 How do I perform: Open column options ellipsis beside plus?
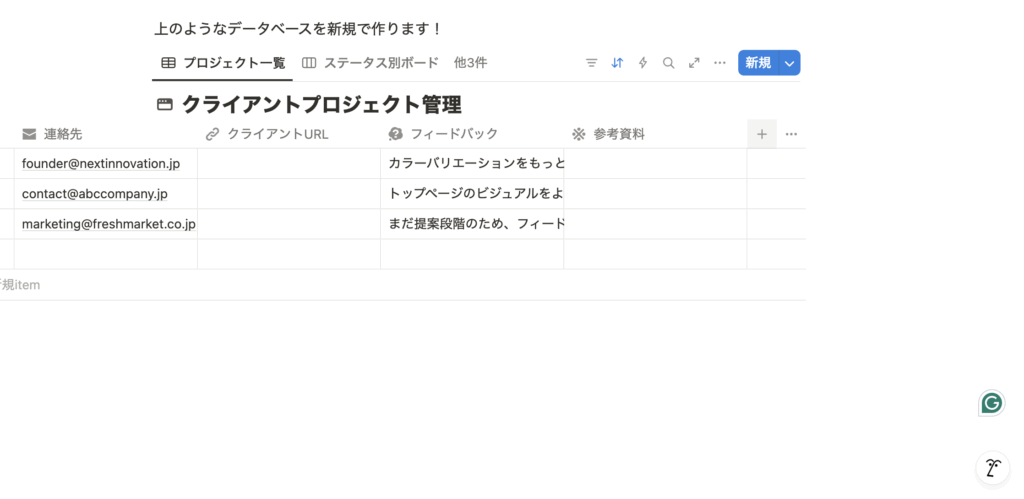point(791,134)
